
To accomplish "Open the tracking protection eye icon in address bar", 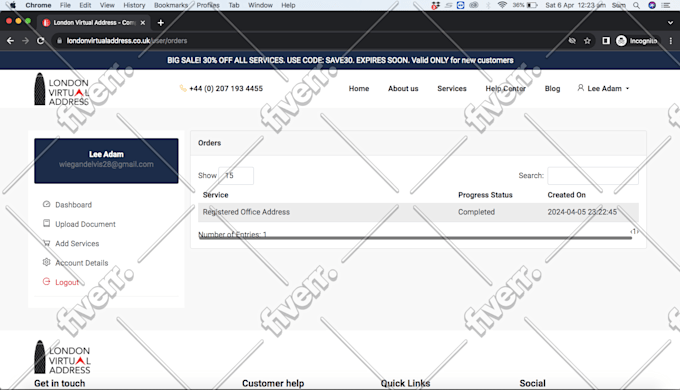I will [572, 41].
